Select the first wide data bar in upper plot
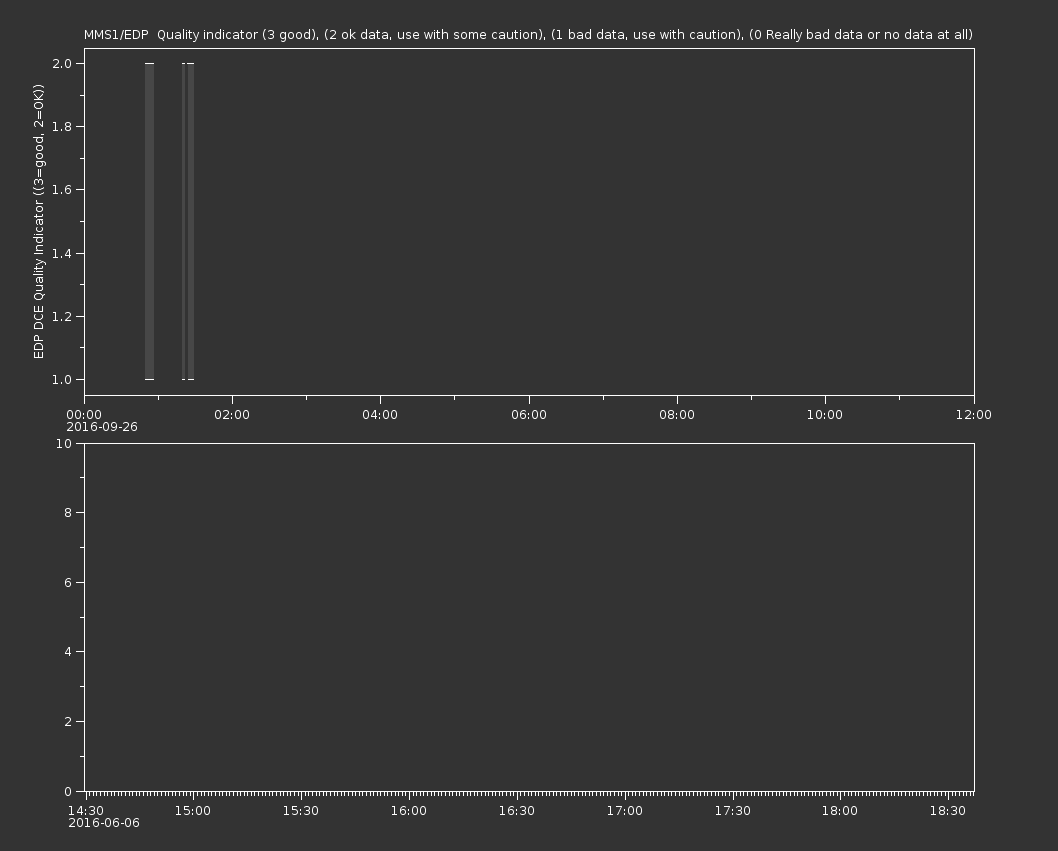 pyautogui.click(x=149, y=221)
